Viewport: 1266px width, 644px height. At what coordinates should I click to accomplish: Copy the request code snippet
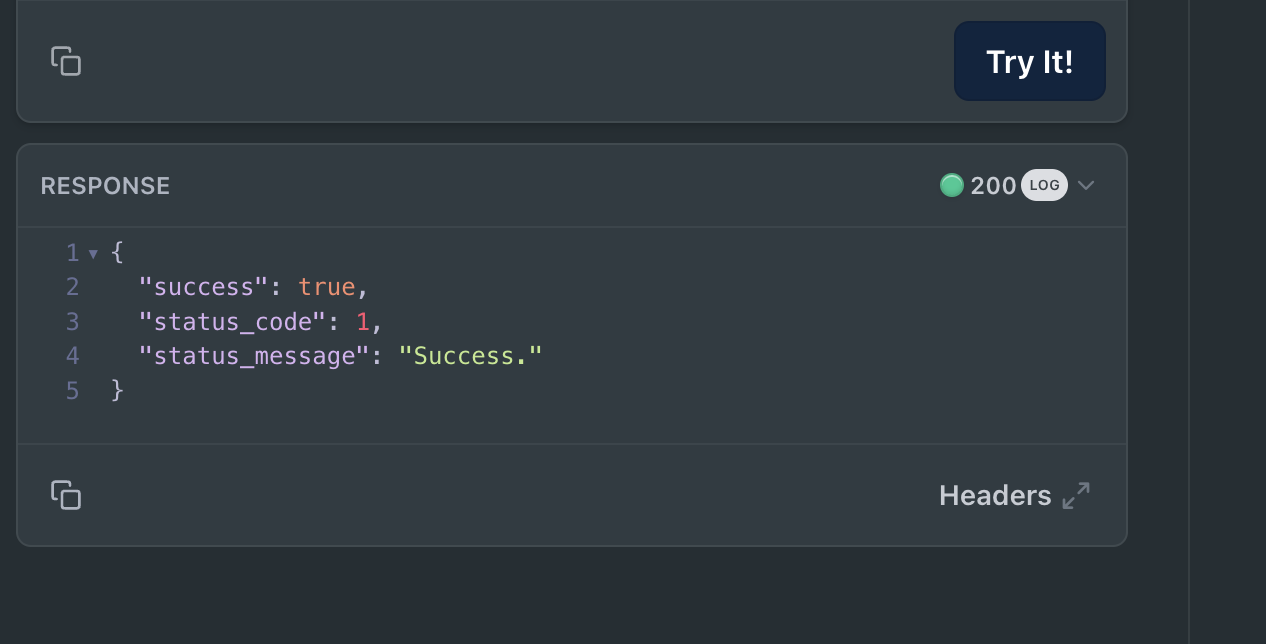[66, 61]
